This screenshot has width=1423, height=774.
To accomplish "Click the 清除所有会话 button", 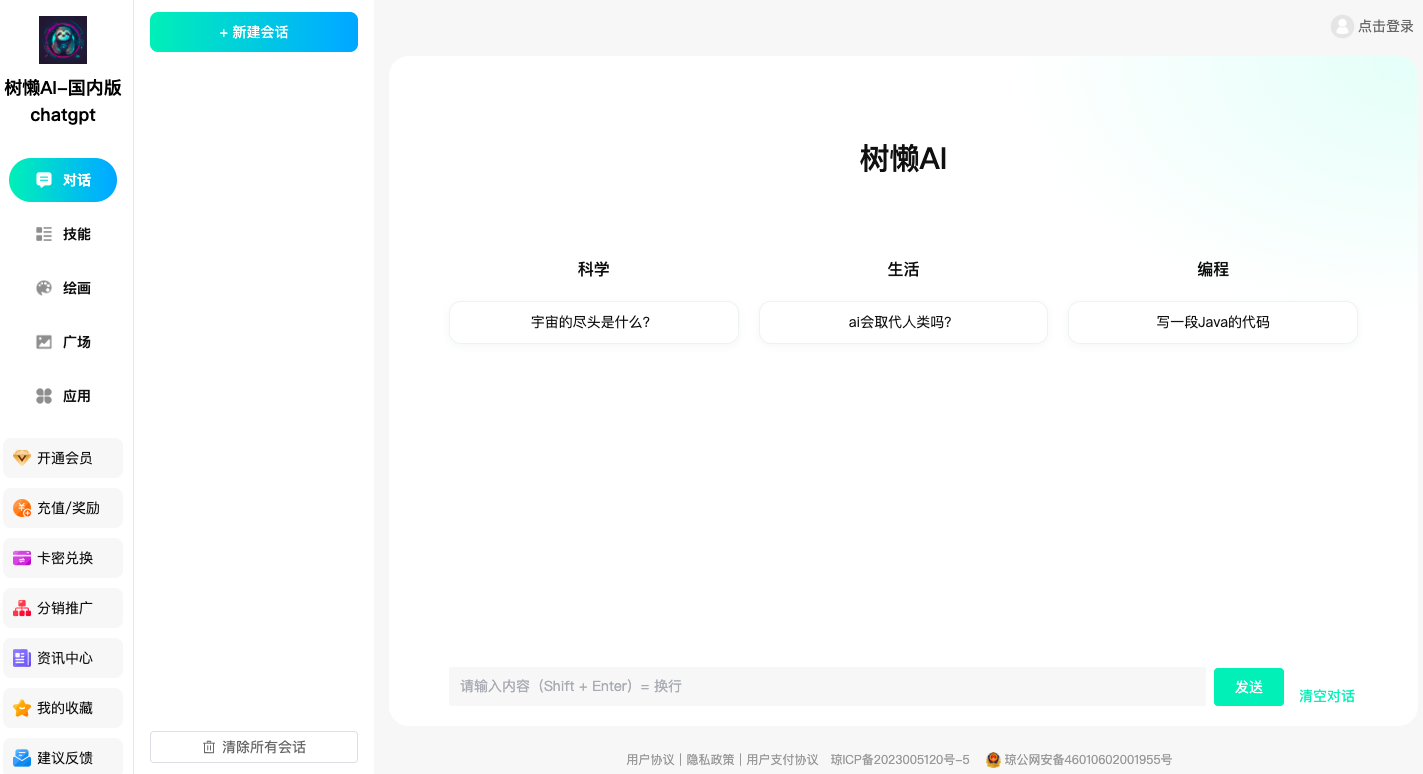I will [254, 747].
